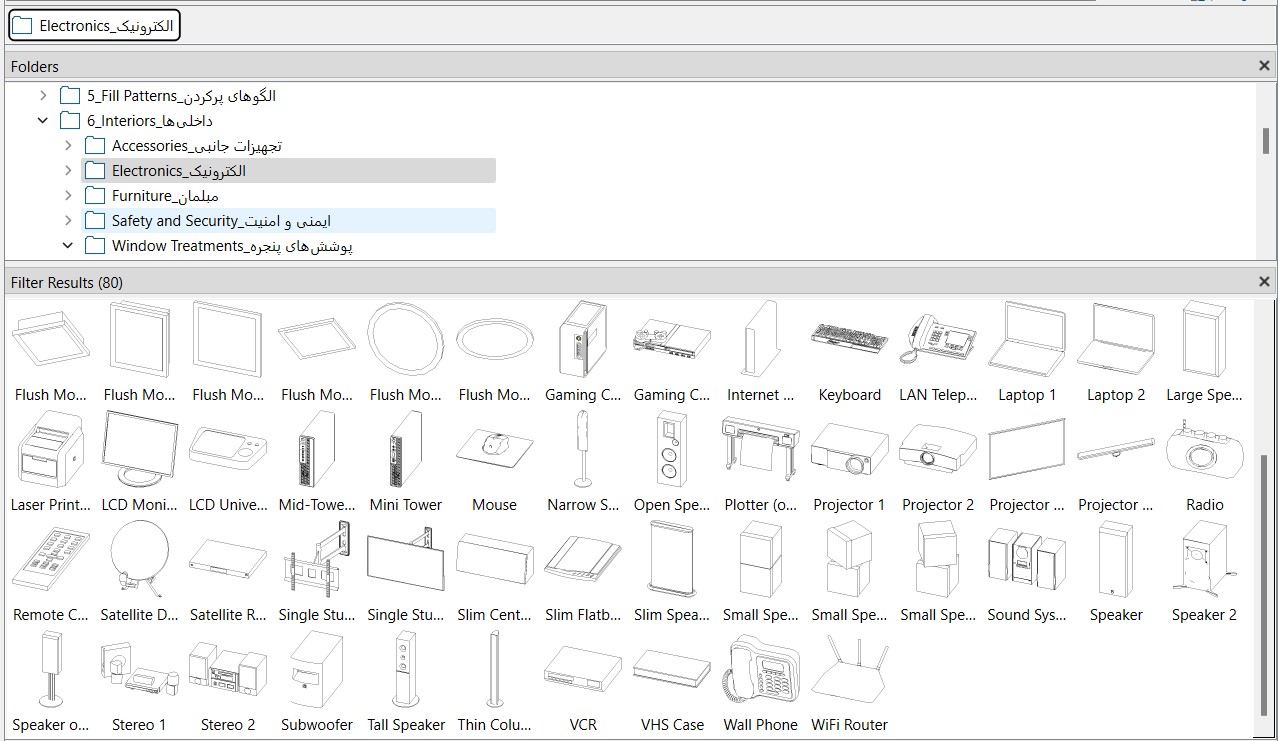Collapse the 6_Interiors folder

point(43,121)
